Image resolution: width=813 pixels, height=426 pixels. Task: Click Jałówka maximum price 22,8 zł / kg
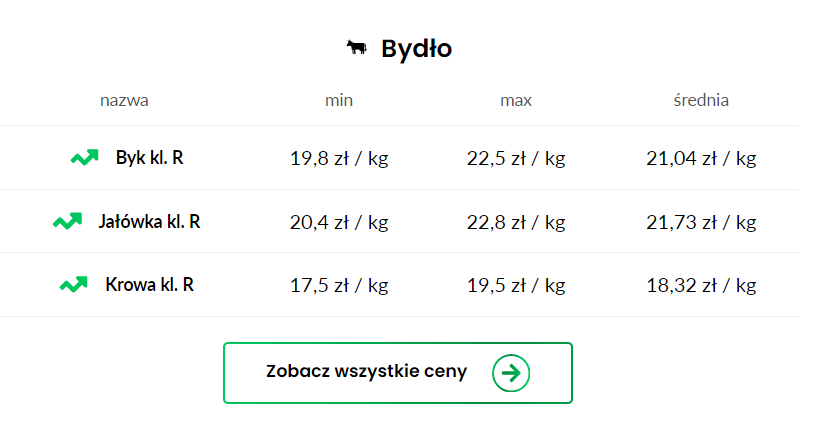[516, 222]
